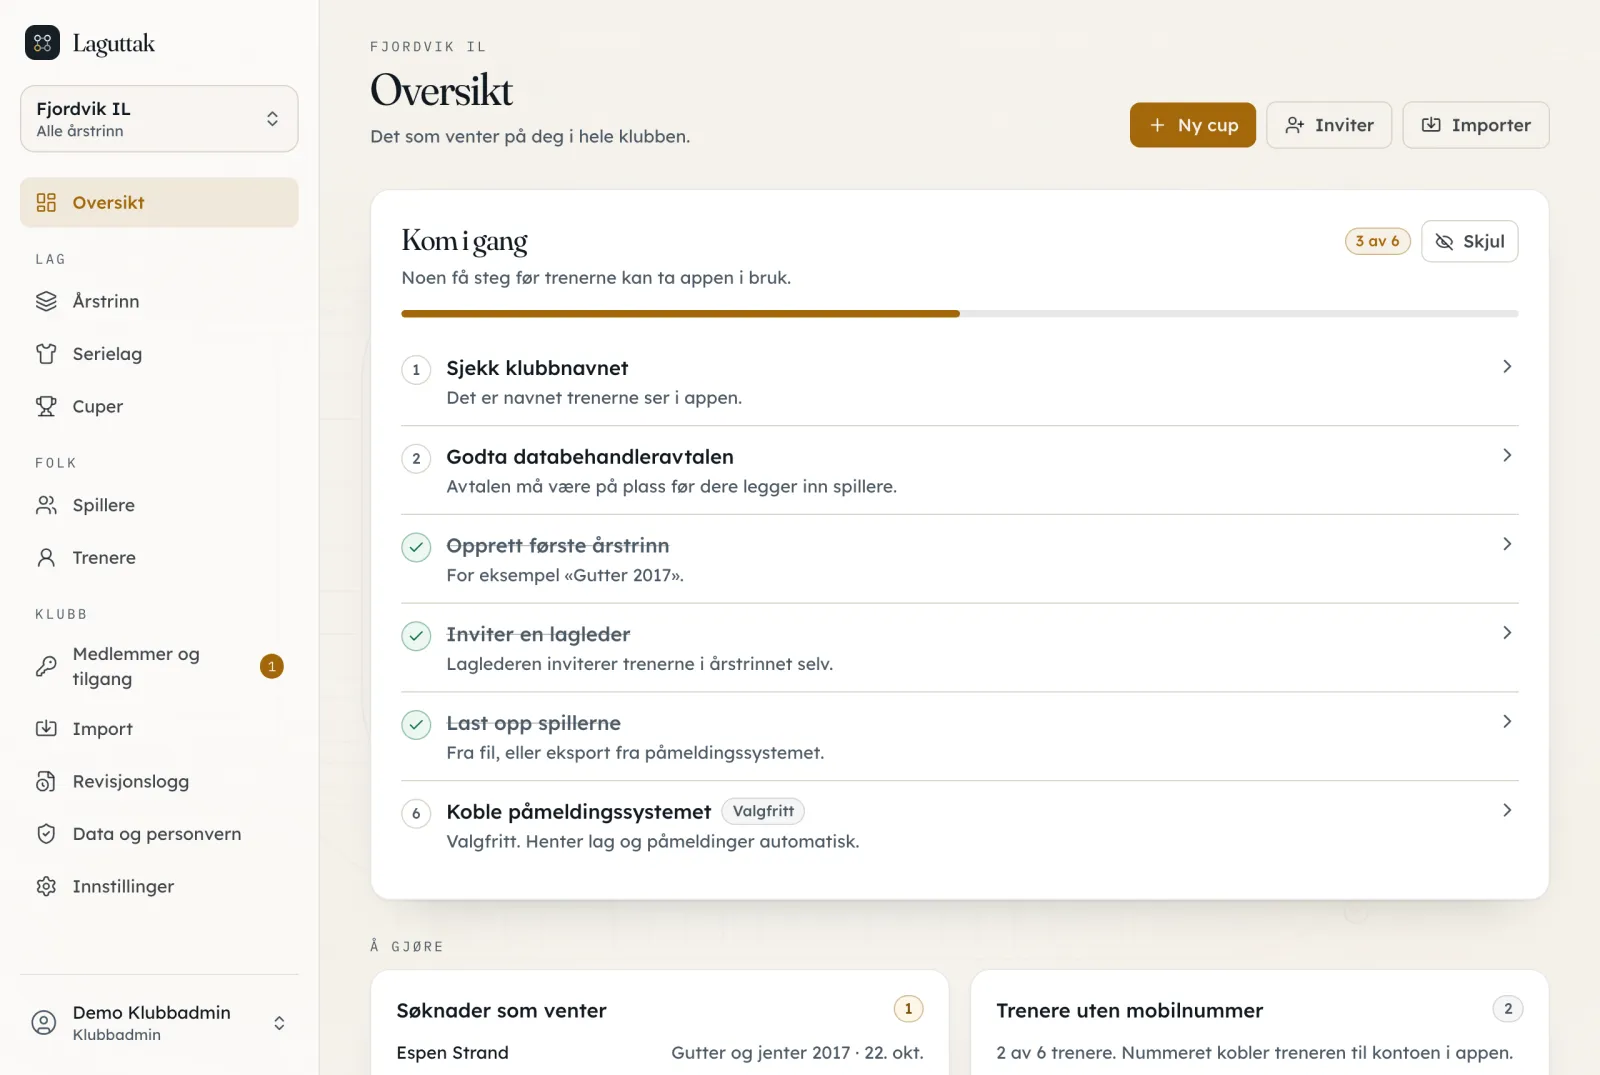The width and height of the screenshot is (1600, 1075).
Task: Expand the Sjekk klubbnavnet step chevron
Action: click(x=1507, y=367)
